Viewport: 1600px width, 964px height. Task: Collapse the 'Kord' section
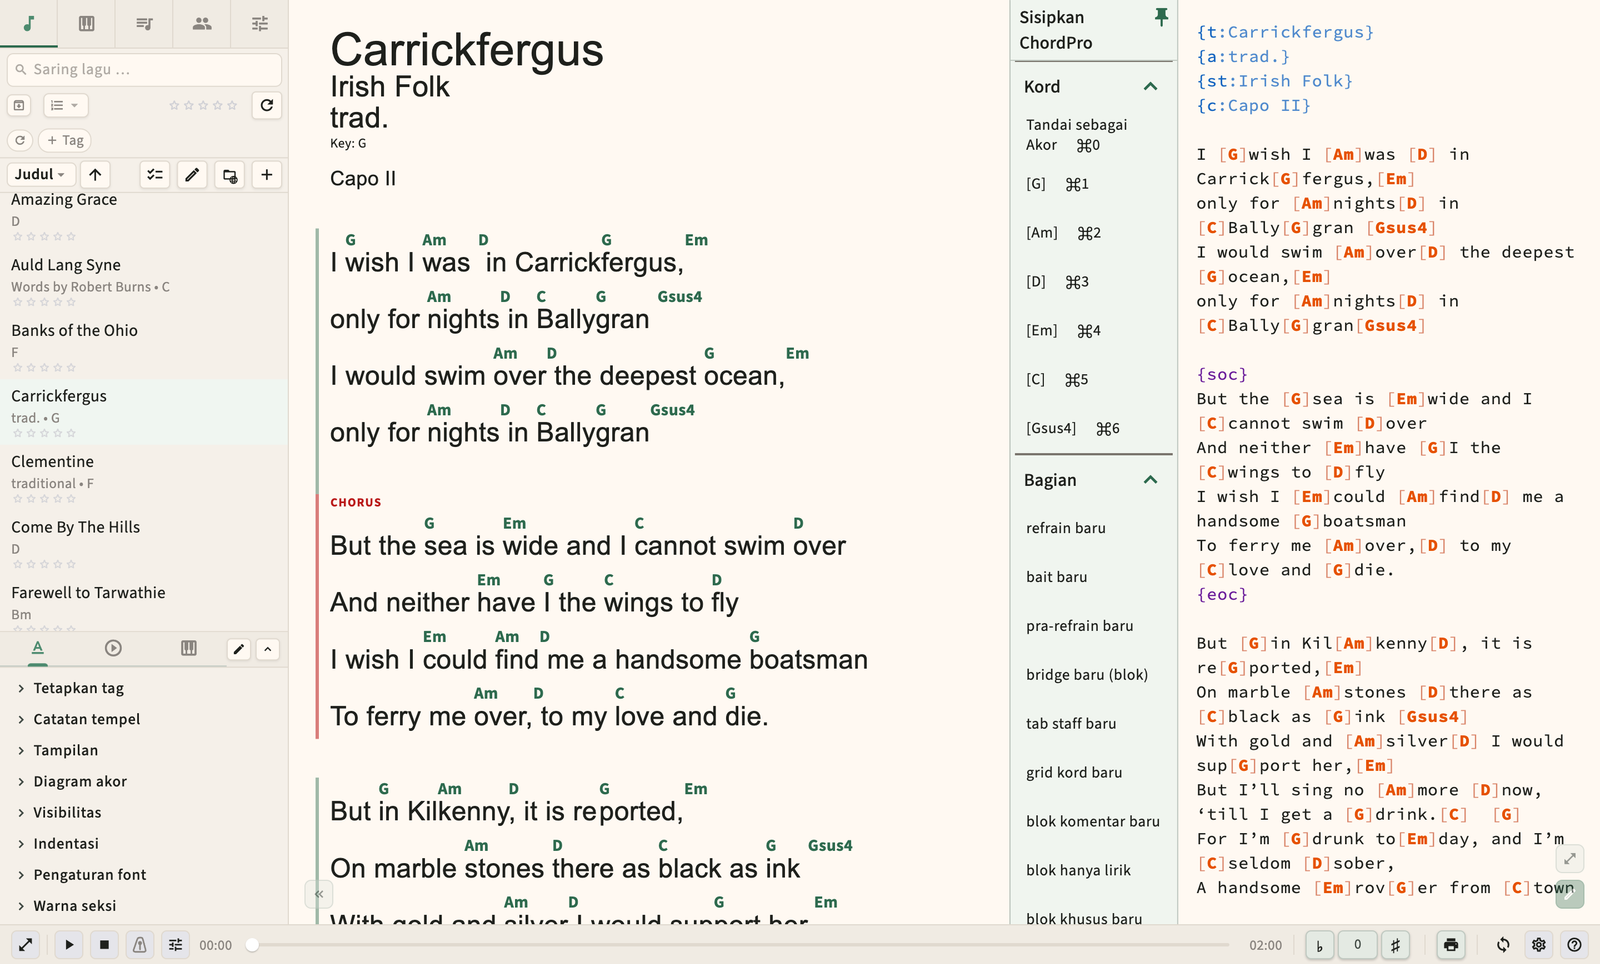(x=1150, y=87)
